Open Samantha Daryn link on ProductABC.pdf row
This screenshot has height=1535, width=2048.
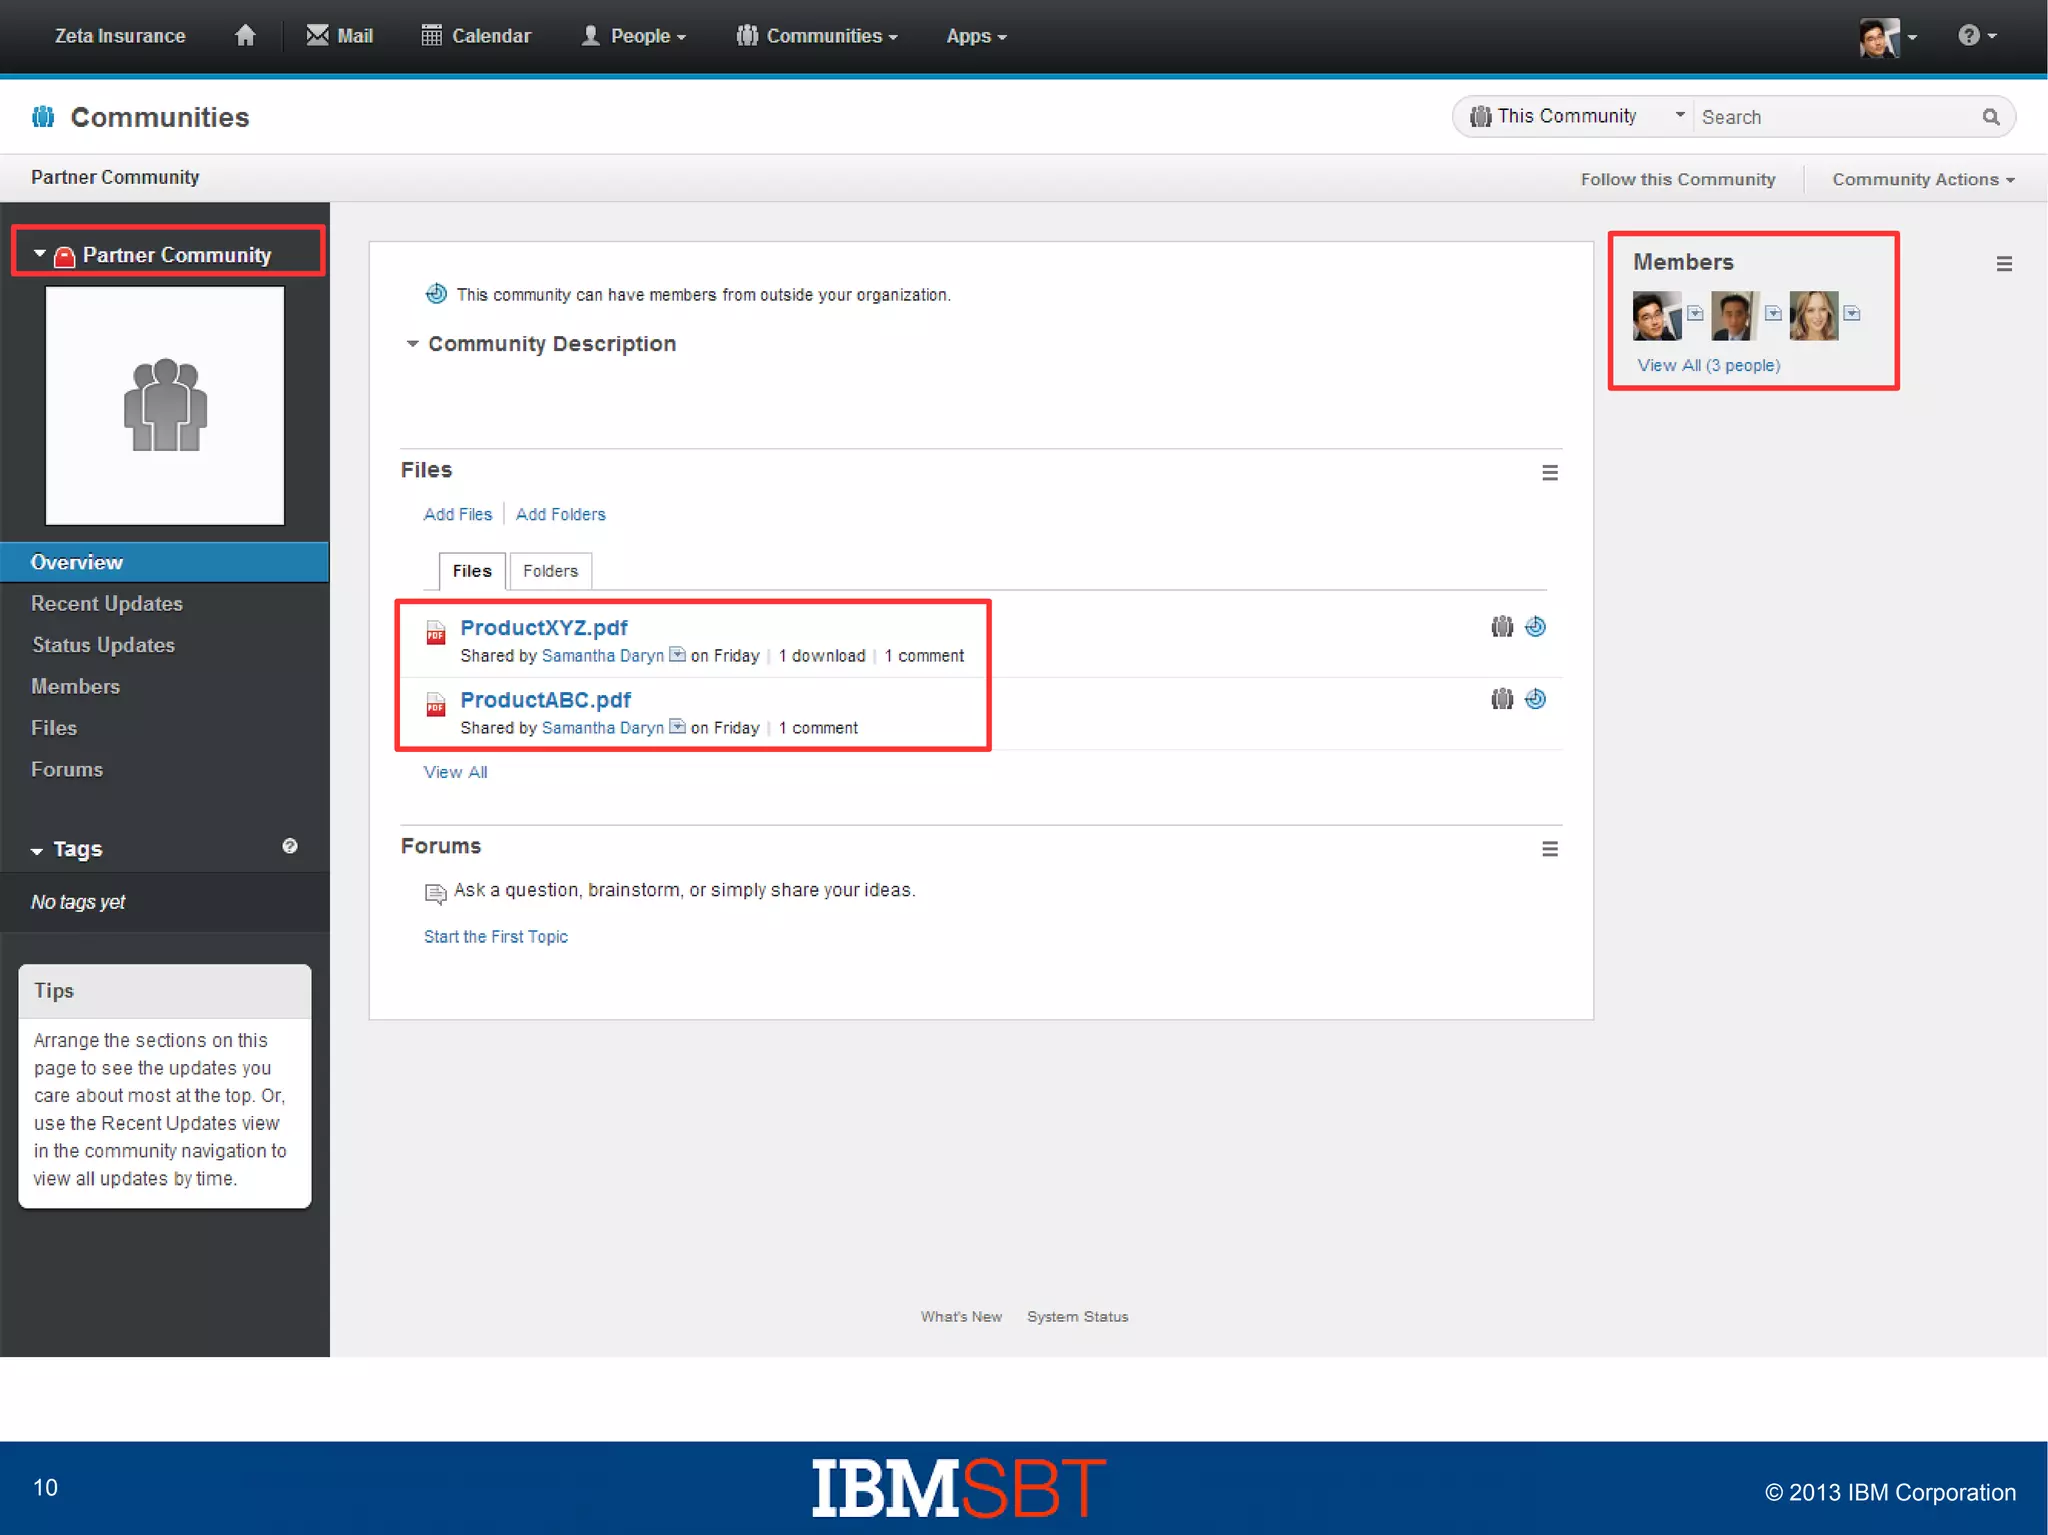pyautogui.click(x=603, y=728)
